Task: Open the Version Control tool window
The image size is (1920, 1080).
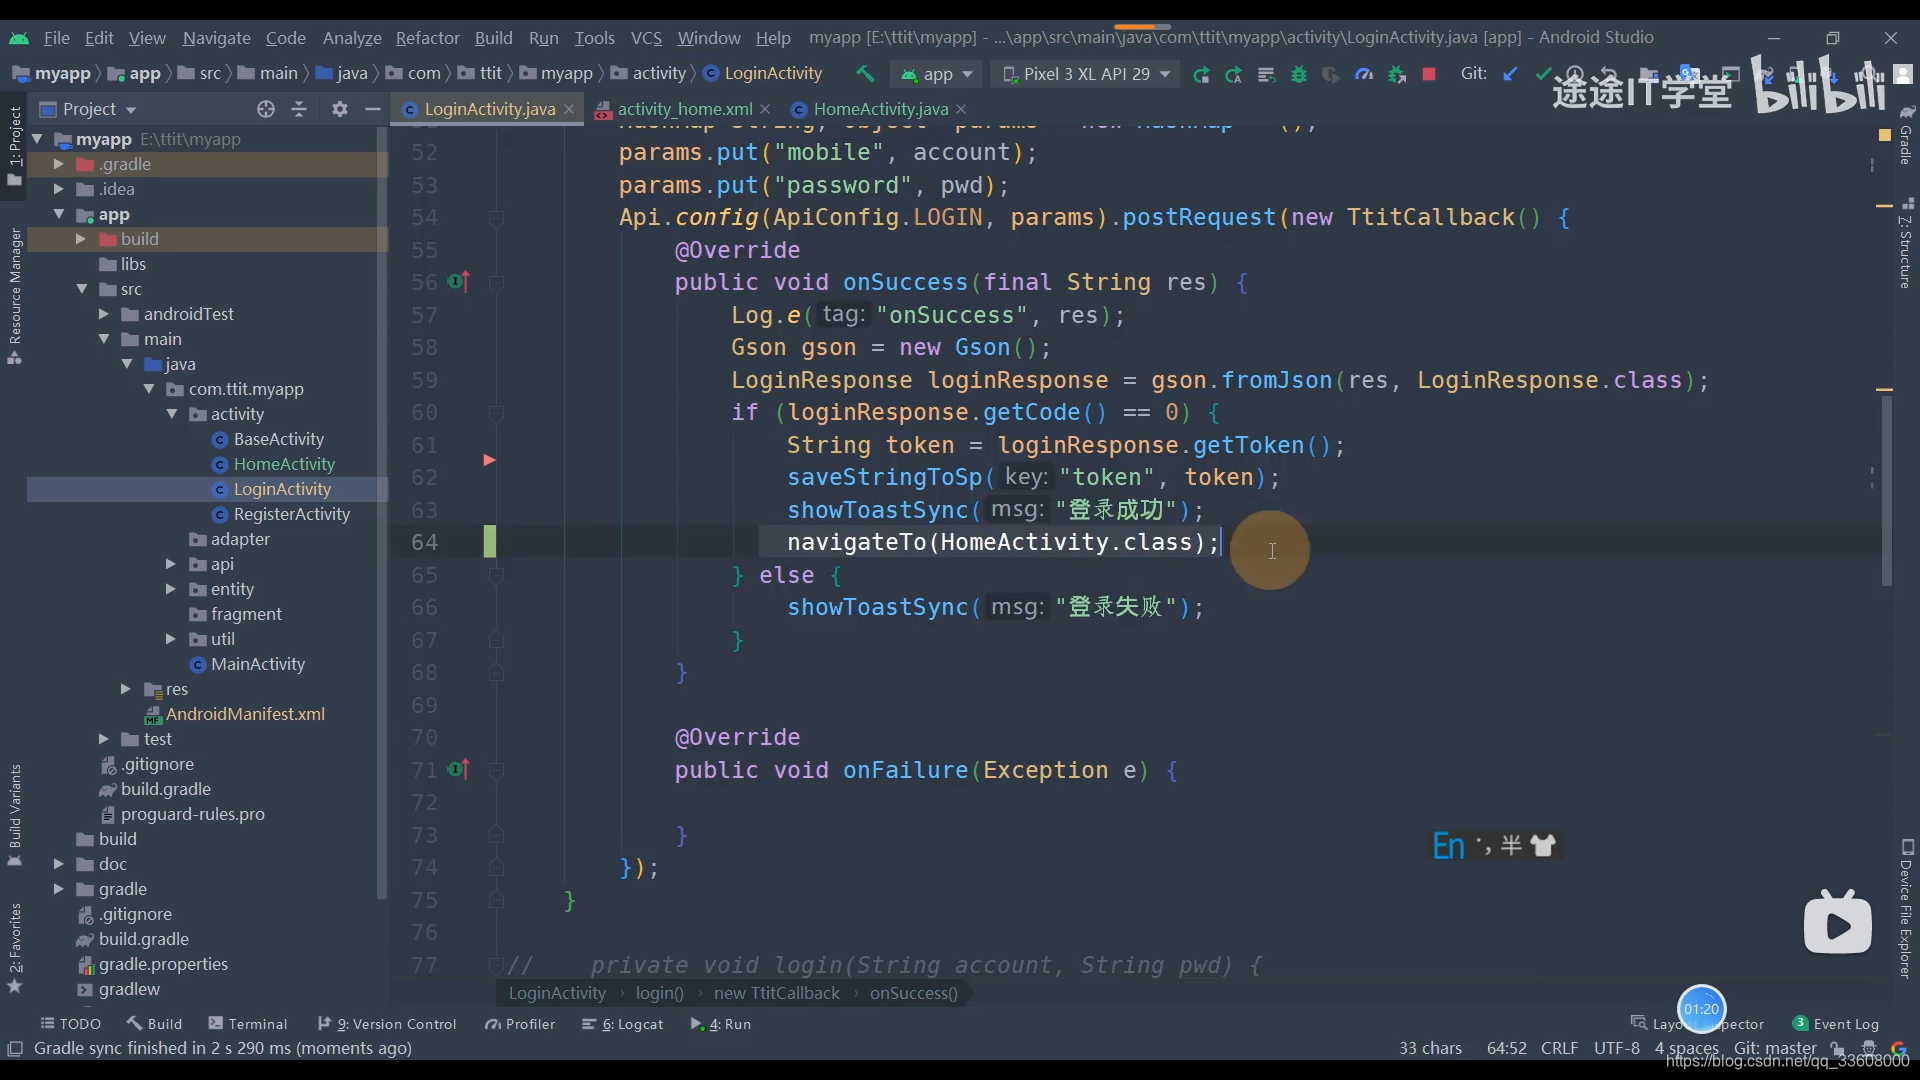Action: (387, 1024)
